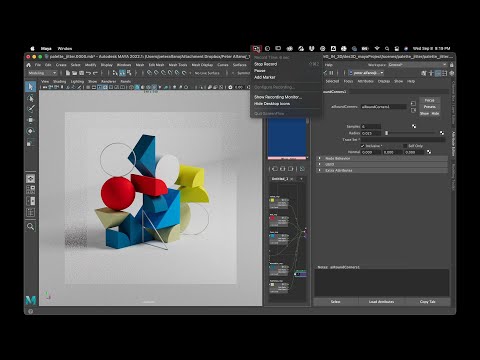Activate the Move tool in toolbox
Image resolution: width=480 pixels, height=360 pixels.
[30, 120]
